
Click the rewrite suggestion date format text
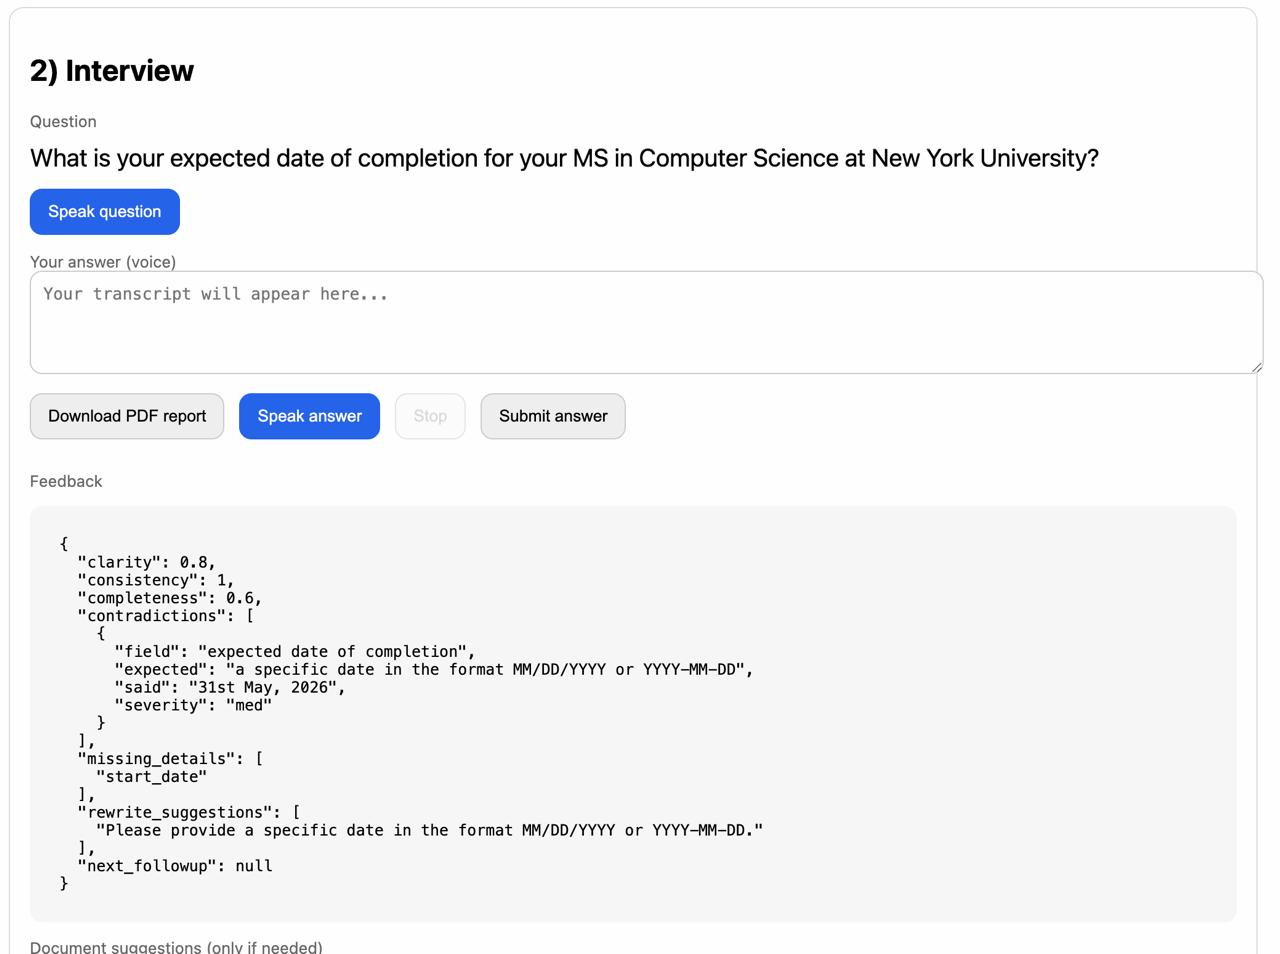429,830
